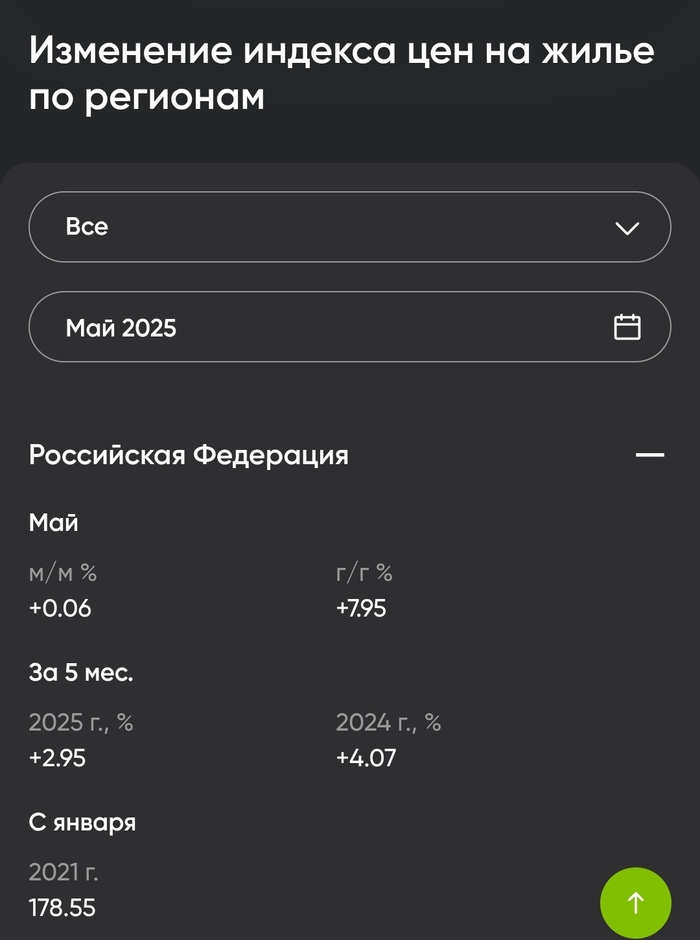Click the "2025 г., %" label

pyautogui.click(x=81, y=723)
